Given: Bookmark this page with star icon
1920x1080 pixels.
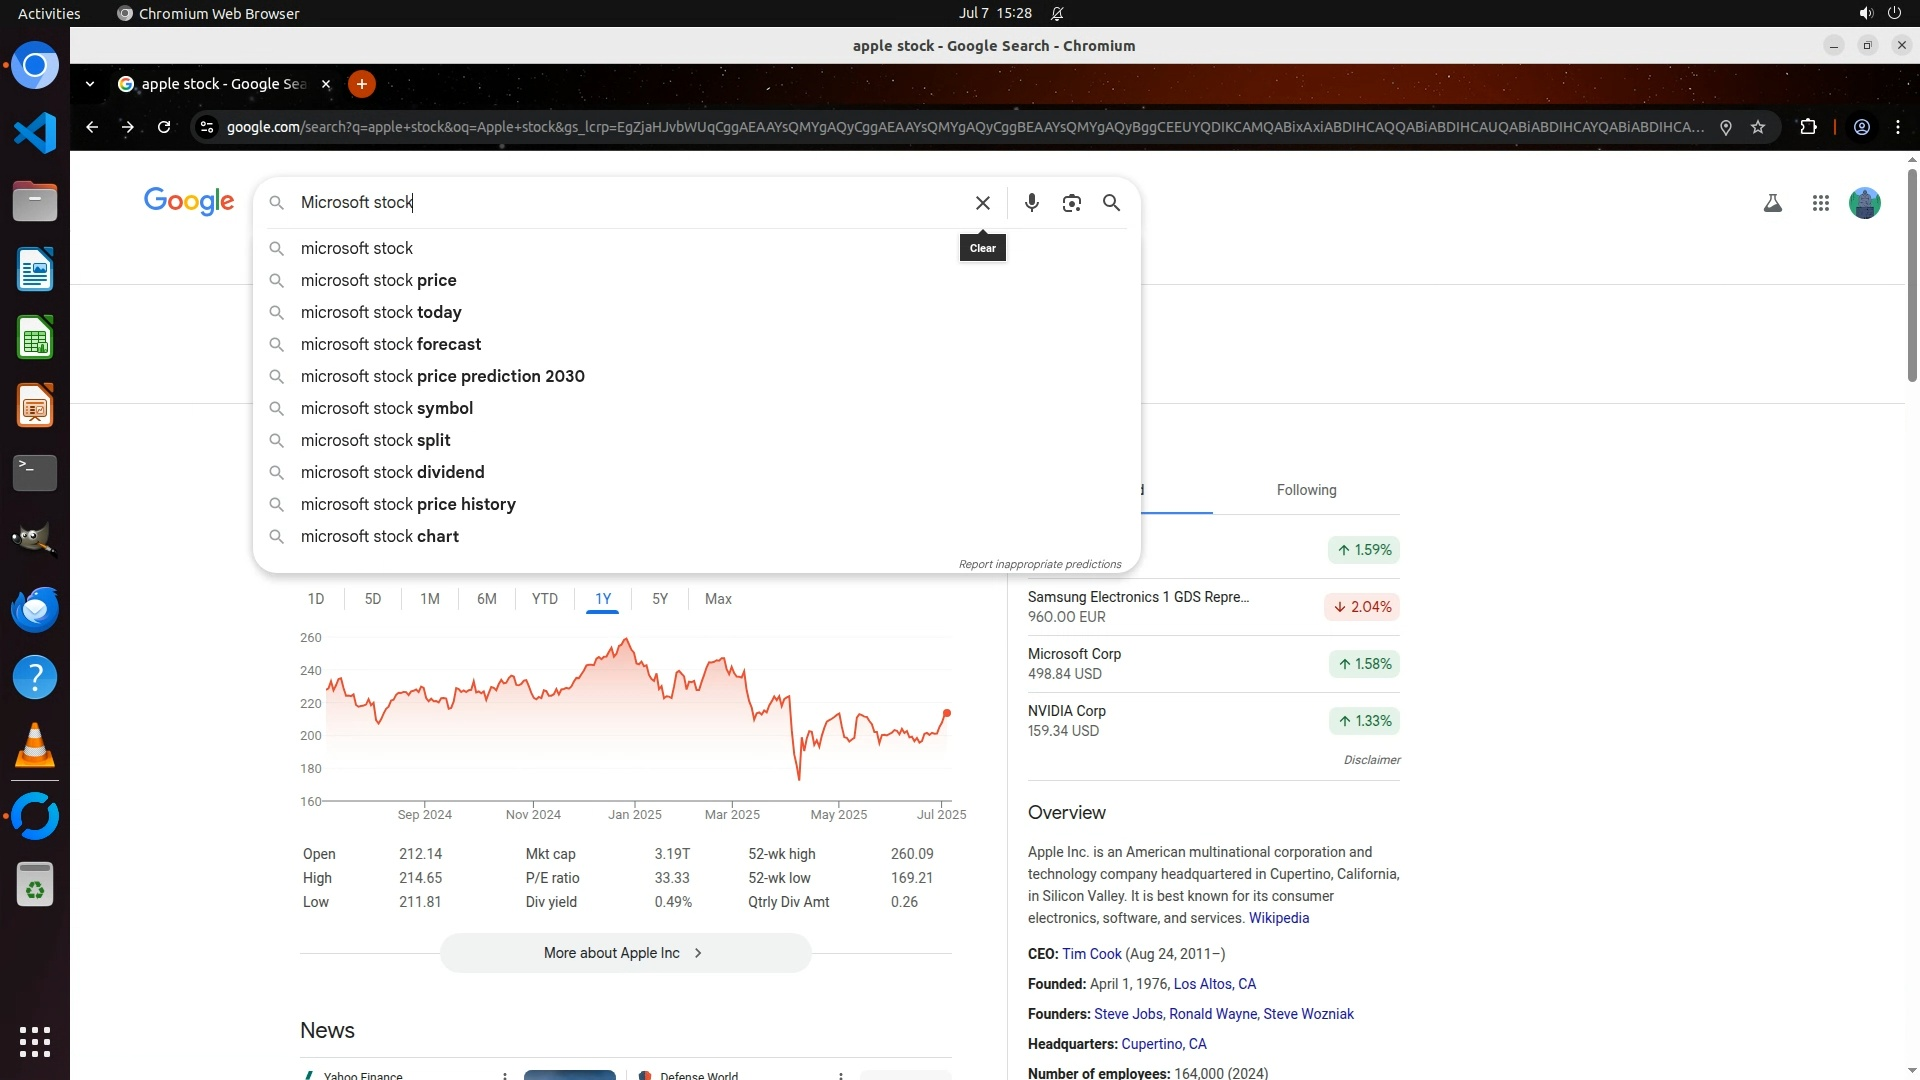Looking at the screenshot, I should (1758, 127).
